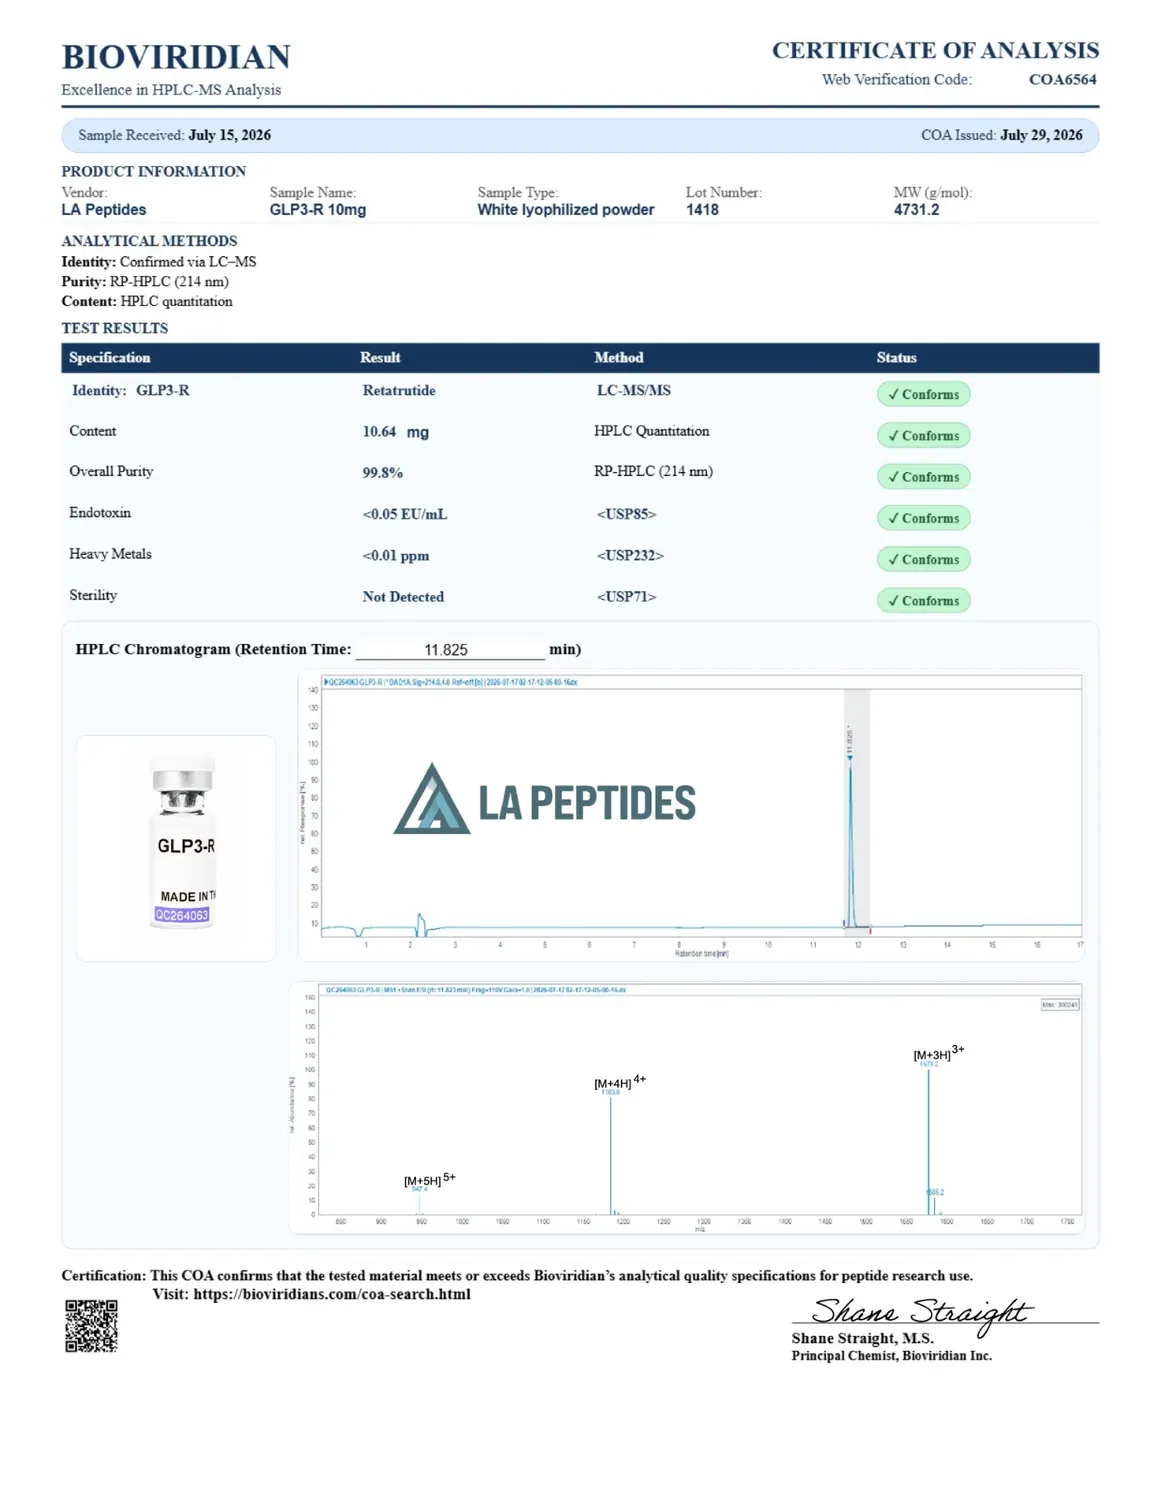Image resolution: width=1150 pixels, height=1488 pixels.
Task: Select the endotoxin result <0.05 EU/mL
Action: (405, 514)
